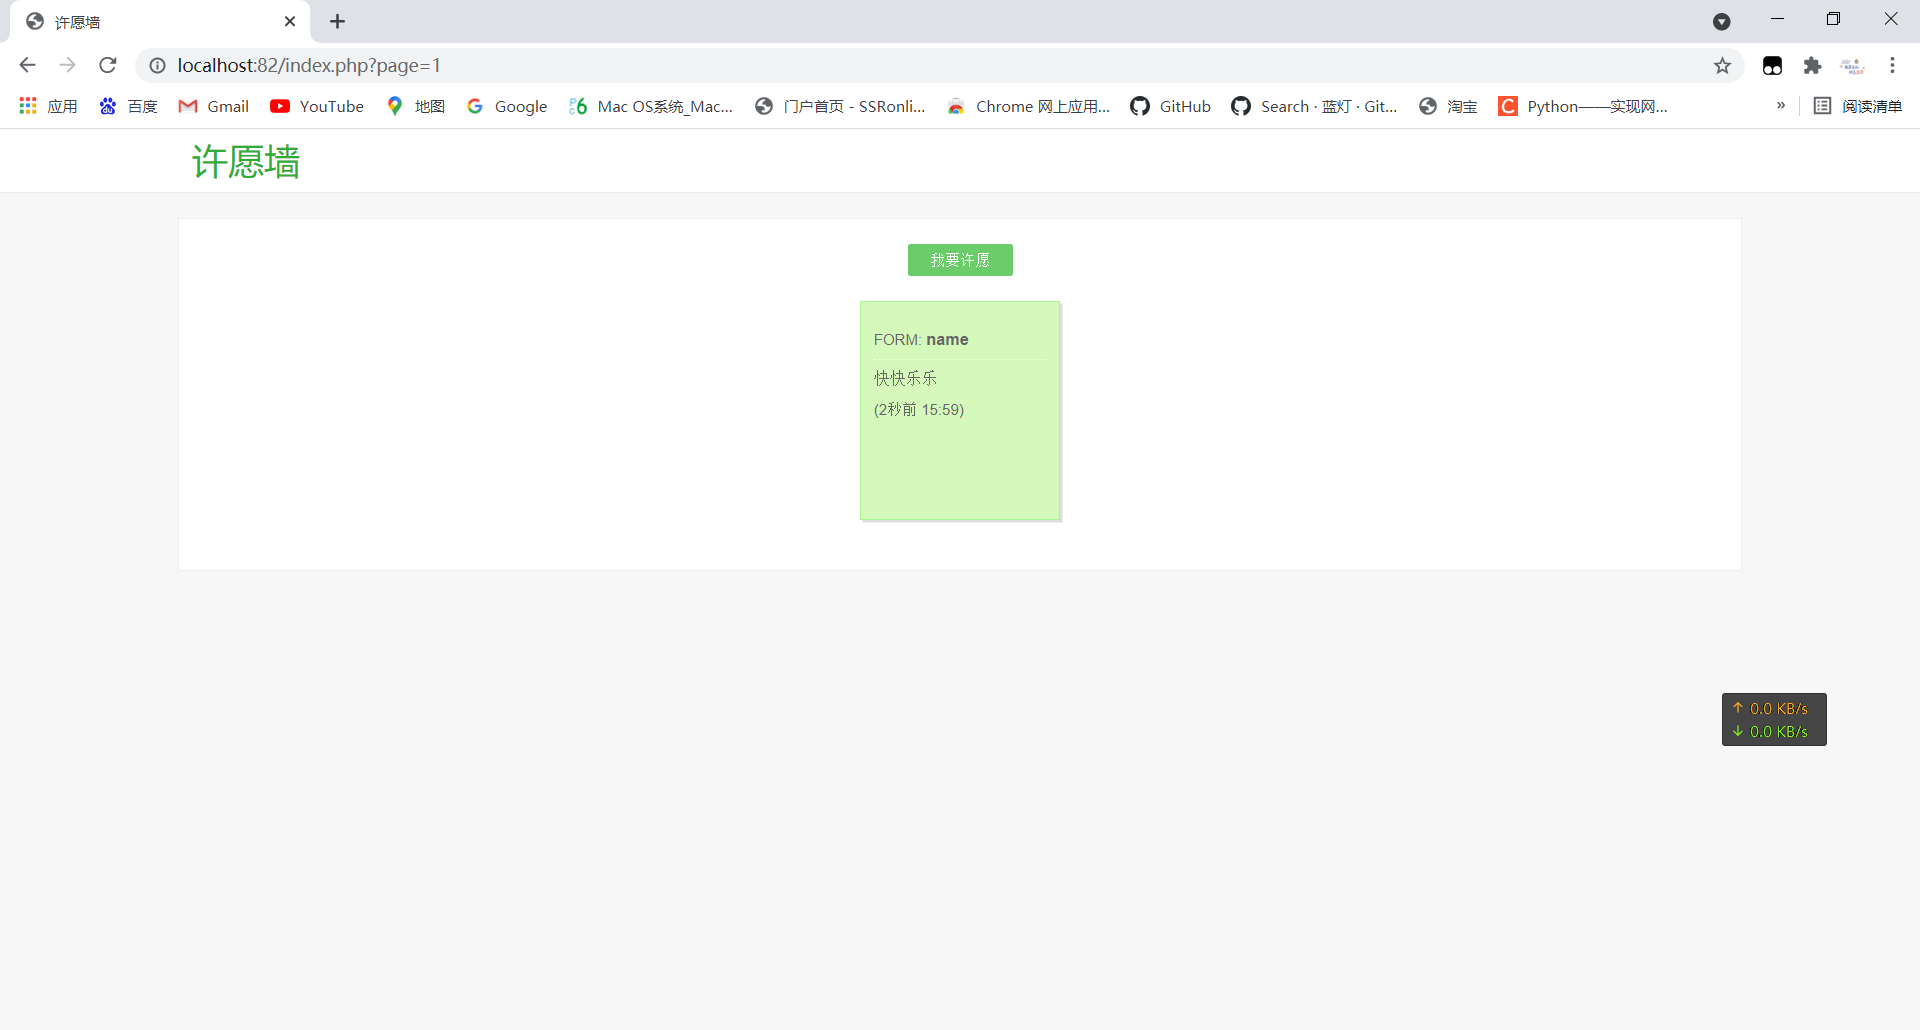This screenshot has width=1920, height=1030.
Task: Select the wish note from name
Action: (960, 411)
